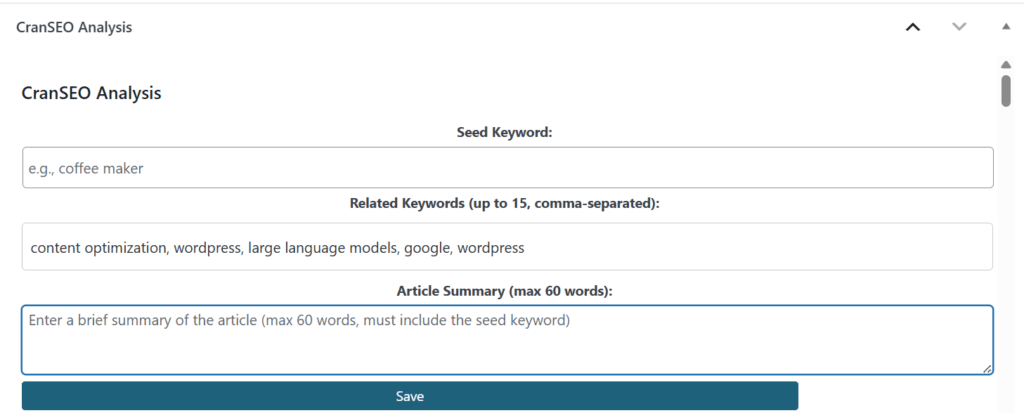
Task: Focus the Seed Keyword input field
Action: click(x=507, y=168)
